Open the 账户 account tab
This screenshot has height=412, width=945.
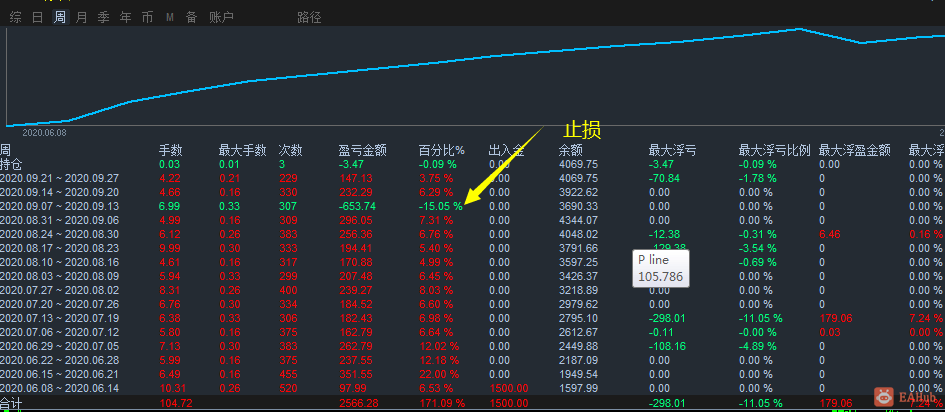(221, 17)
